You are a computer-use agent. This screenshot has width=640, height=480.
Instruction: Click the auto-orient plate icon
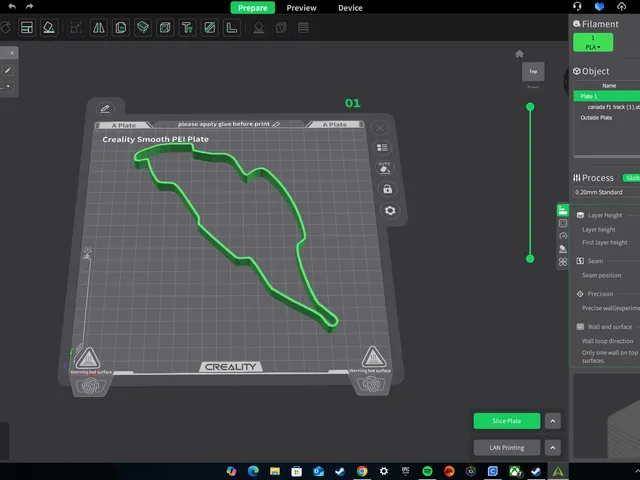pos(384,168)
